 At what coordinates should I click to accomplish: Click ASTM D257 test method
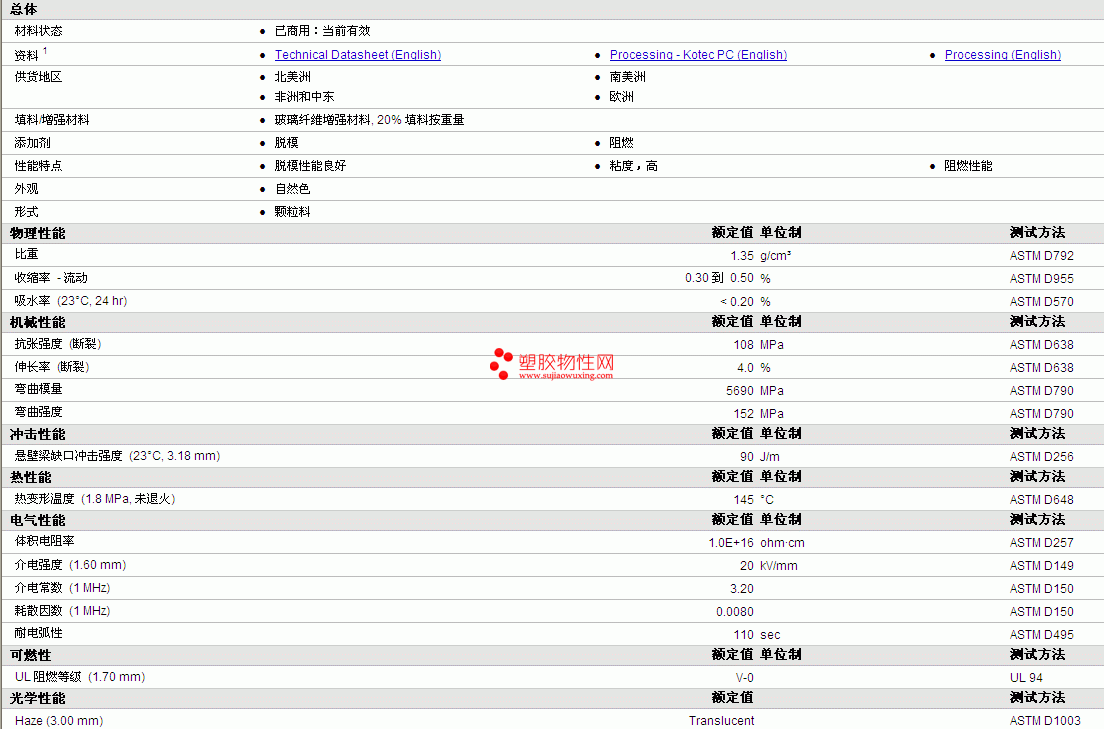click(x=1041, y=542)
